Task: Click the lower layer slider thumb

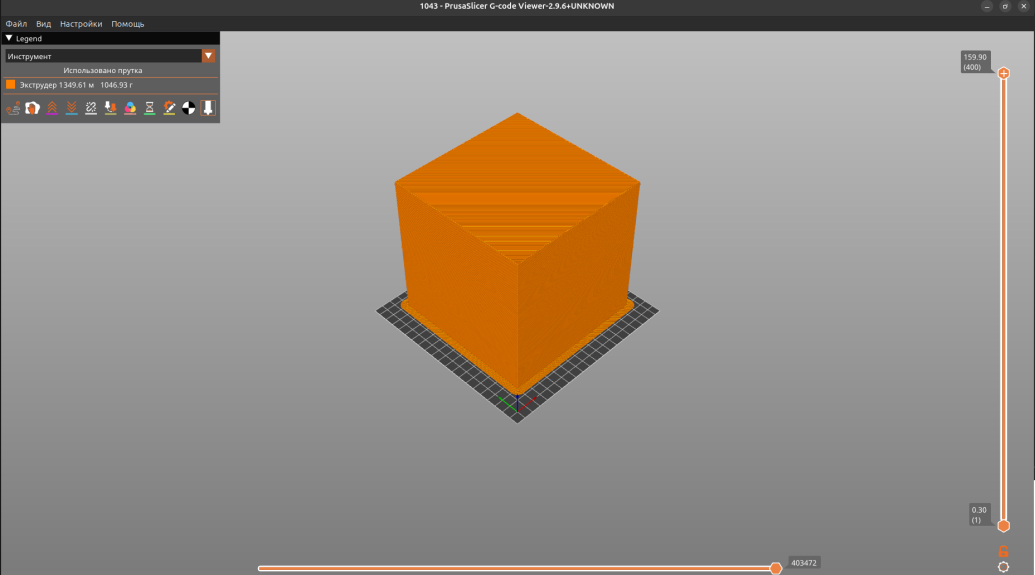Action: click(x=1003, y=525)
